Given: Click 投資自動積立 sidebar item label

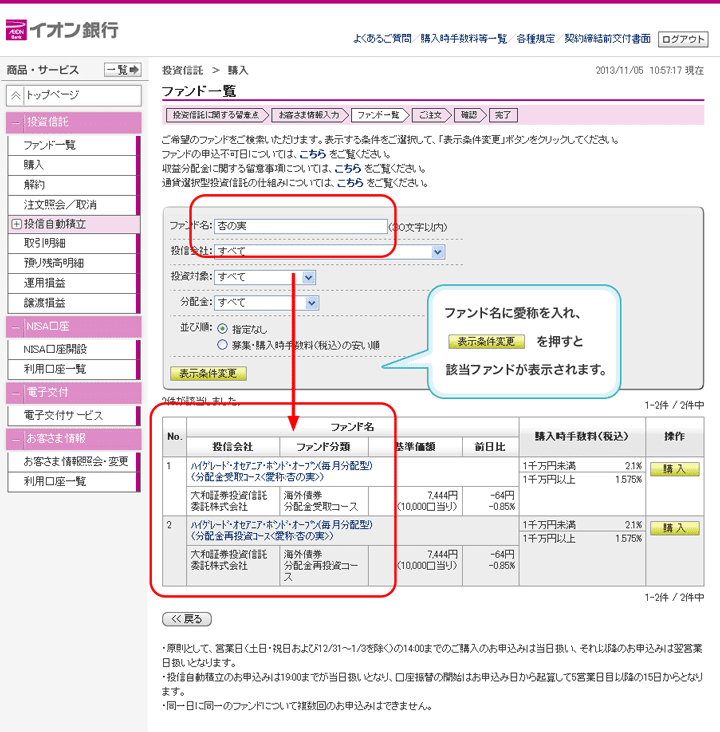Looking at the screenshot, I should 55,224.
